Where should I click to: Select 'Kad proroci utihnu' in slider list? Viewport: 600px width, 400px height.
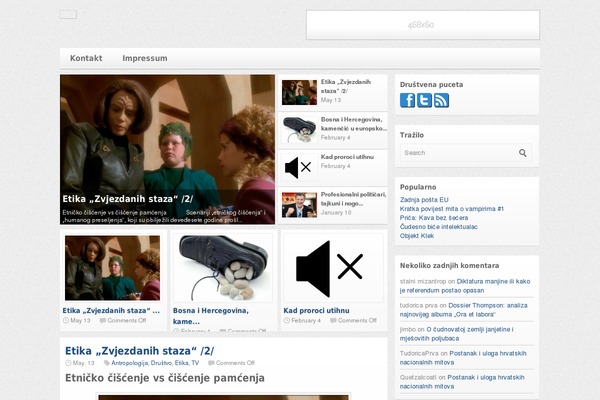pos(347,157)
